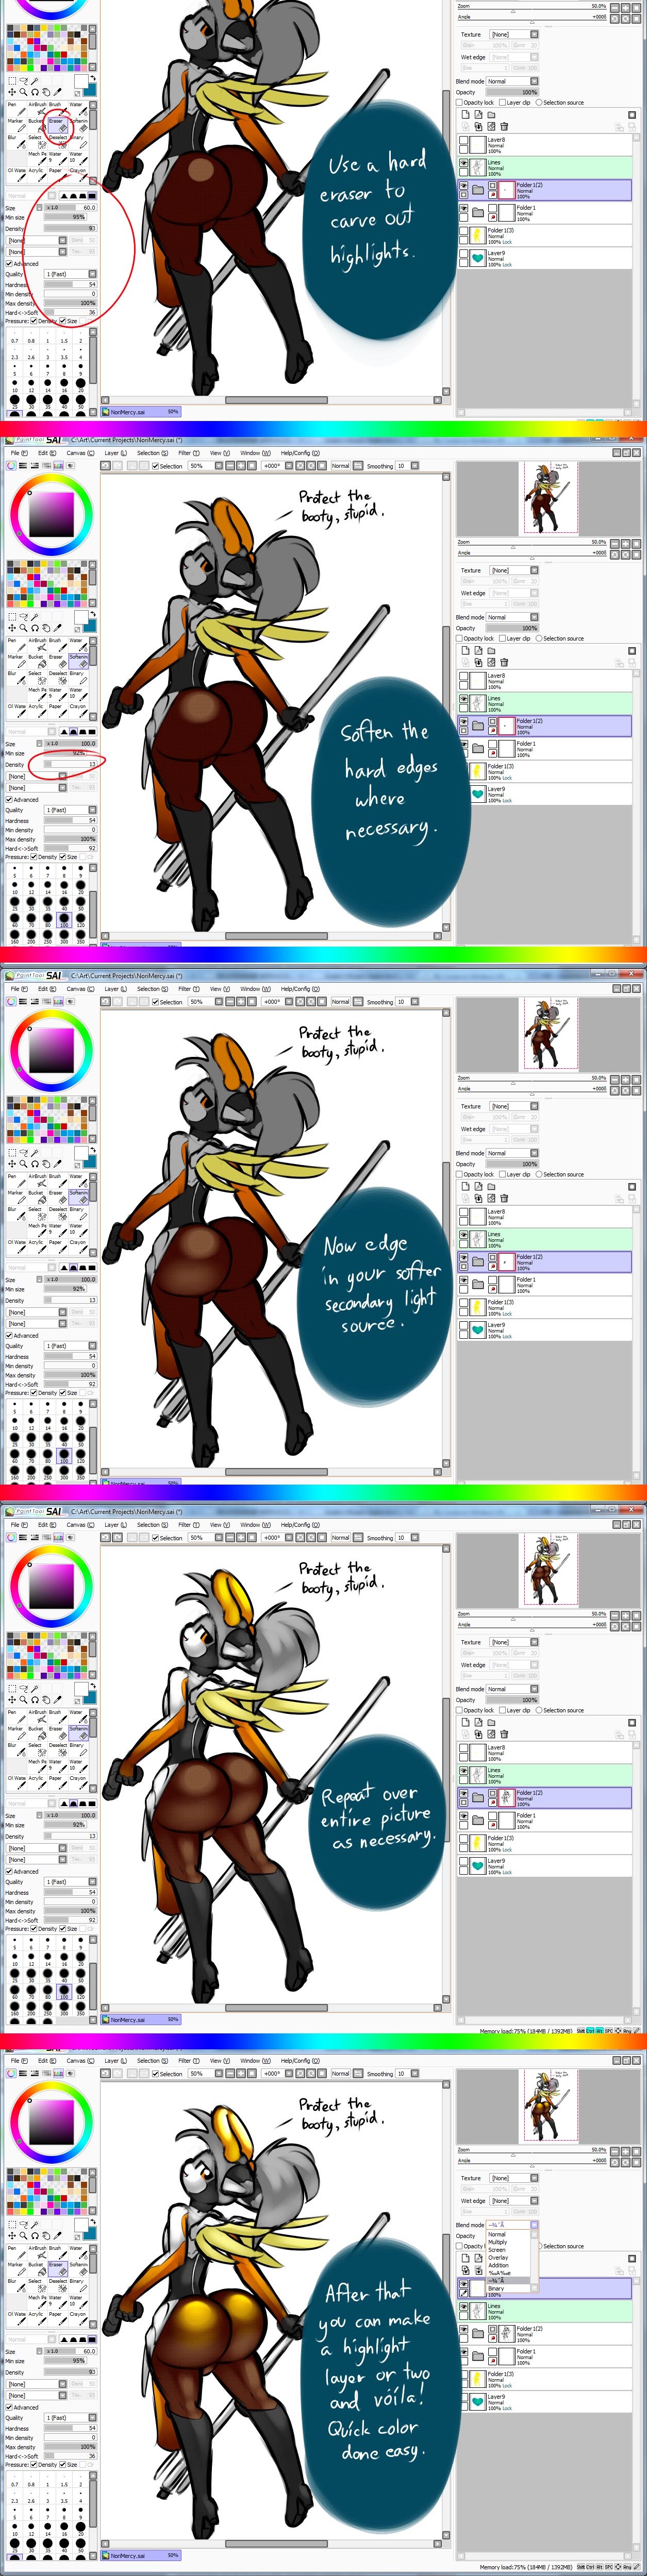The width and height of the screenshot is (647, 2576).
Task: Toggle pressure Size checkbox in 'Now edge in' screenshot
Action: click(x=62, y=1393)
